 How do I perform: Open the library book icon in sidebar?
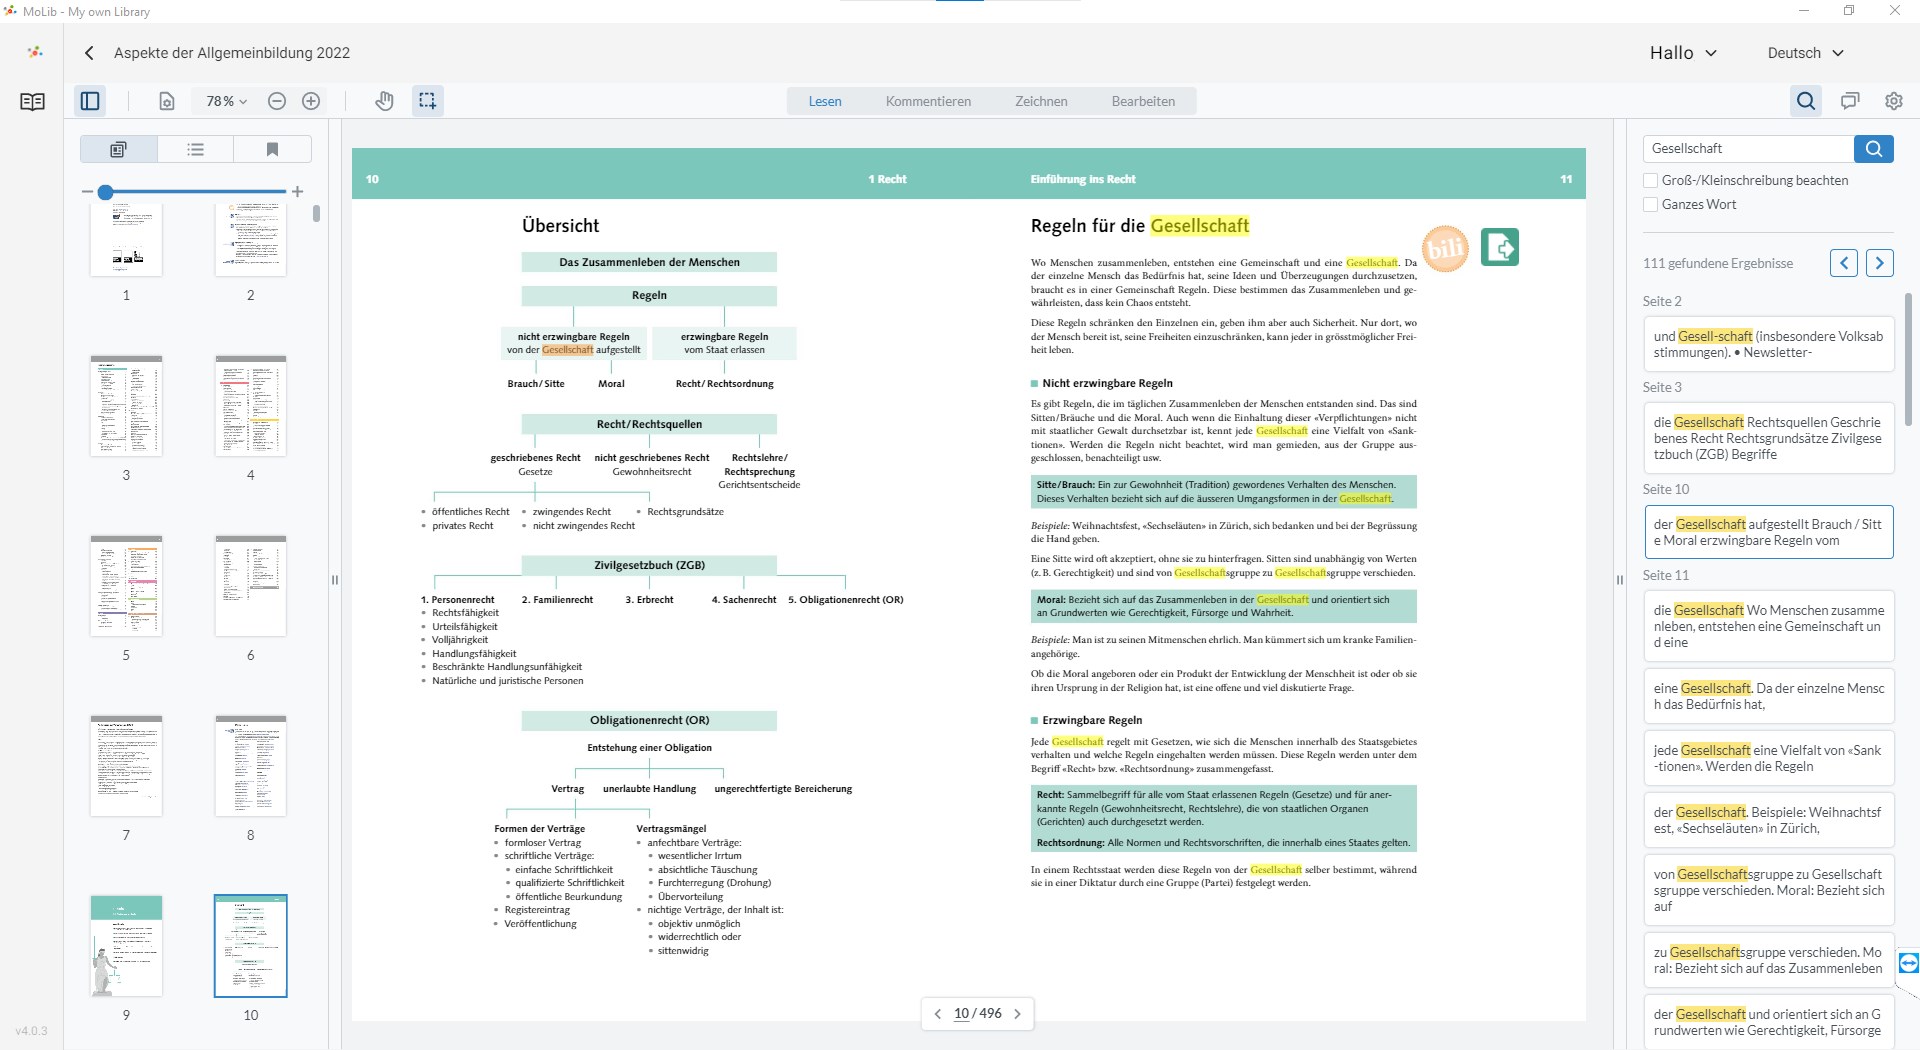[x=32, y=101]
